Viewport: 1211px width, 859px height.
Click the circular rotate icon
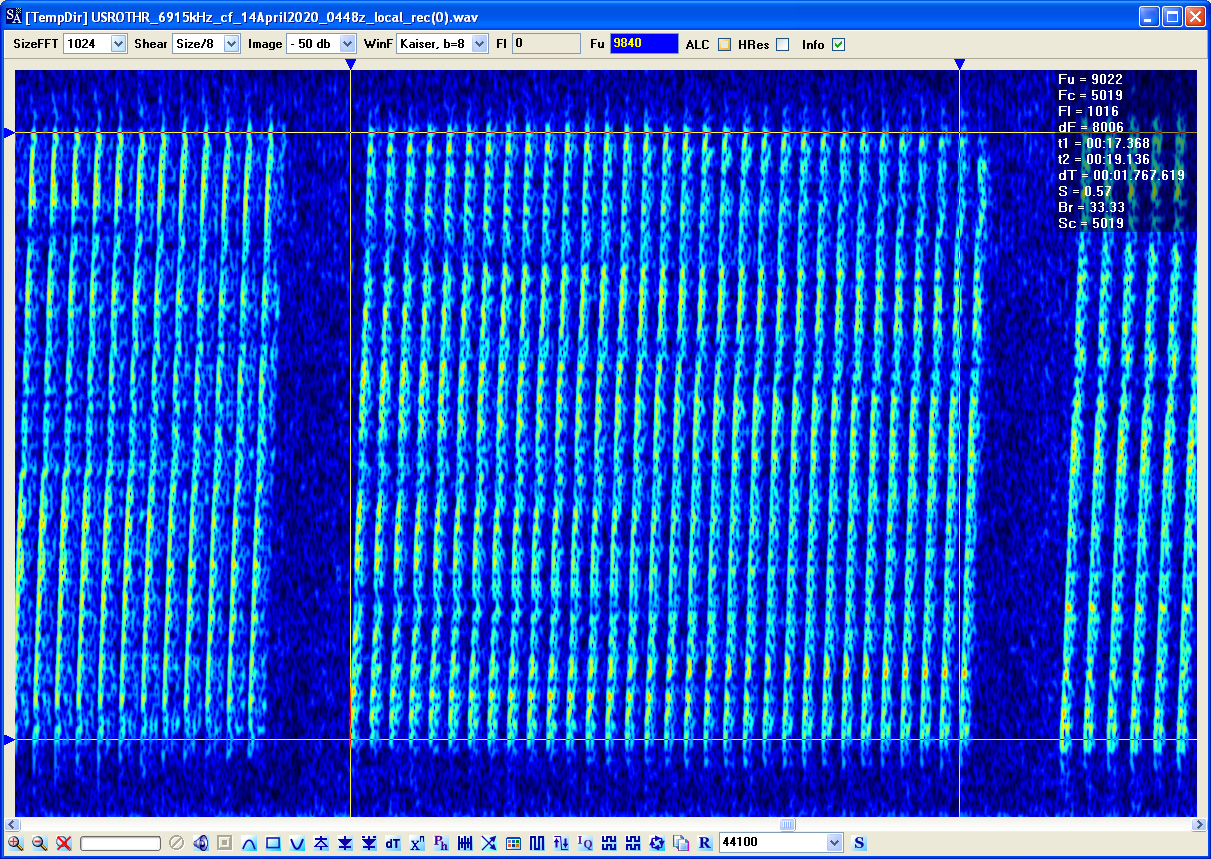coord(657,843)
